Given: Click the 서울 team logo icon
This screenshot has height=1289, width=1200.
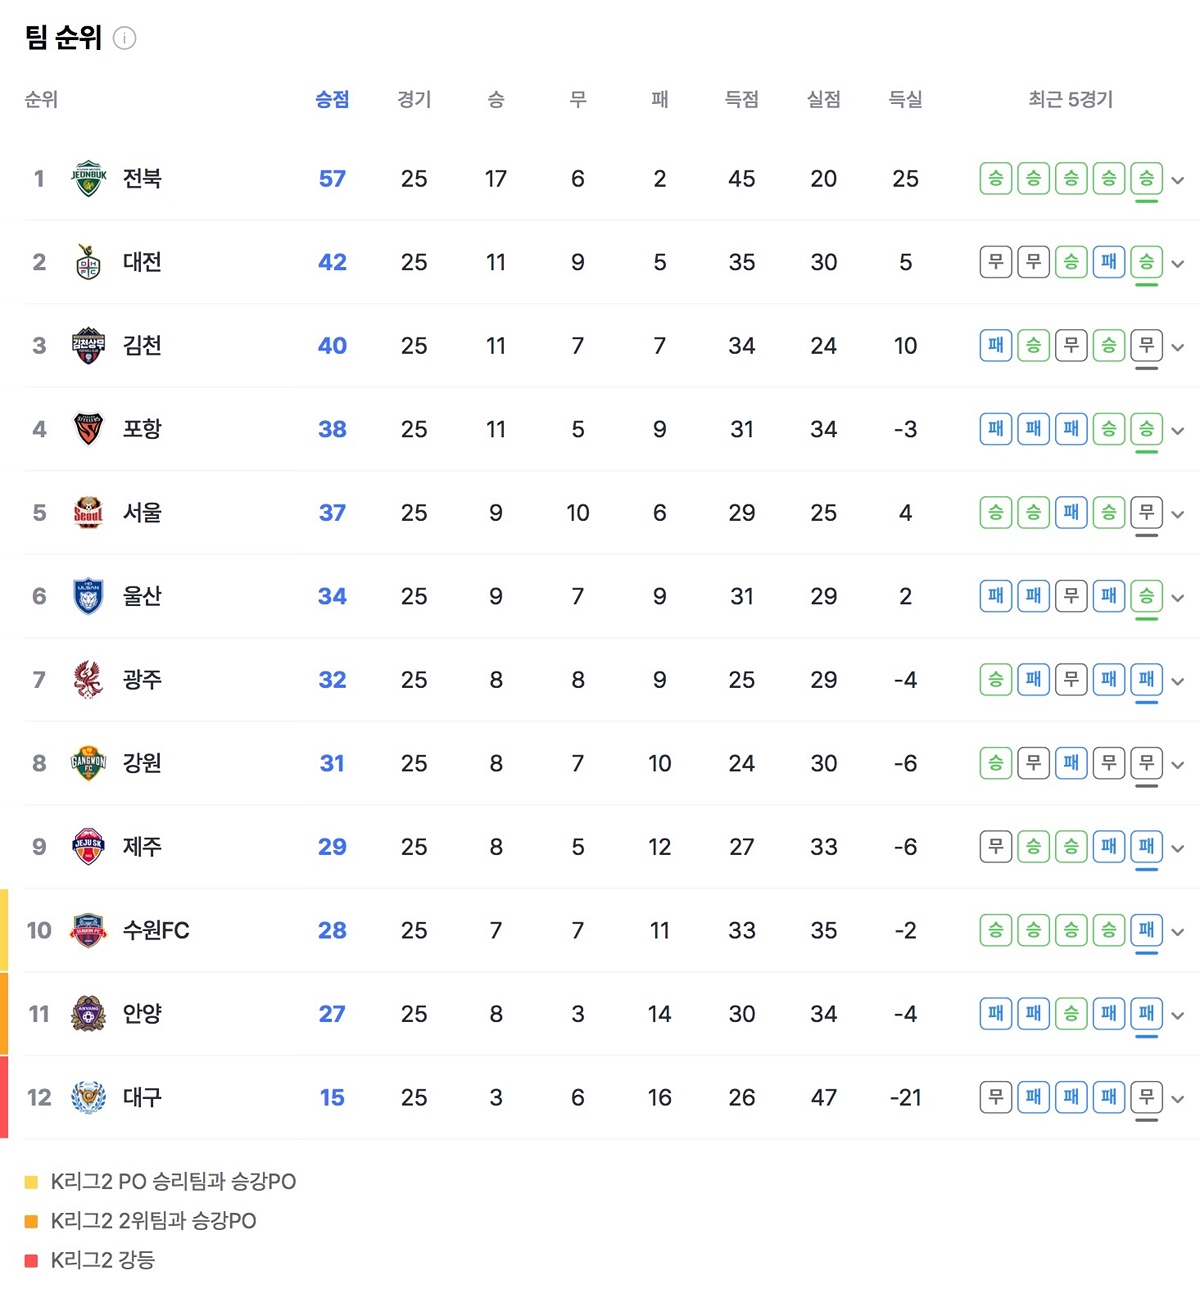Looking at the screenshot, I should tap(89, 513).
